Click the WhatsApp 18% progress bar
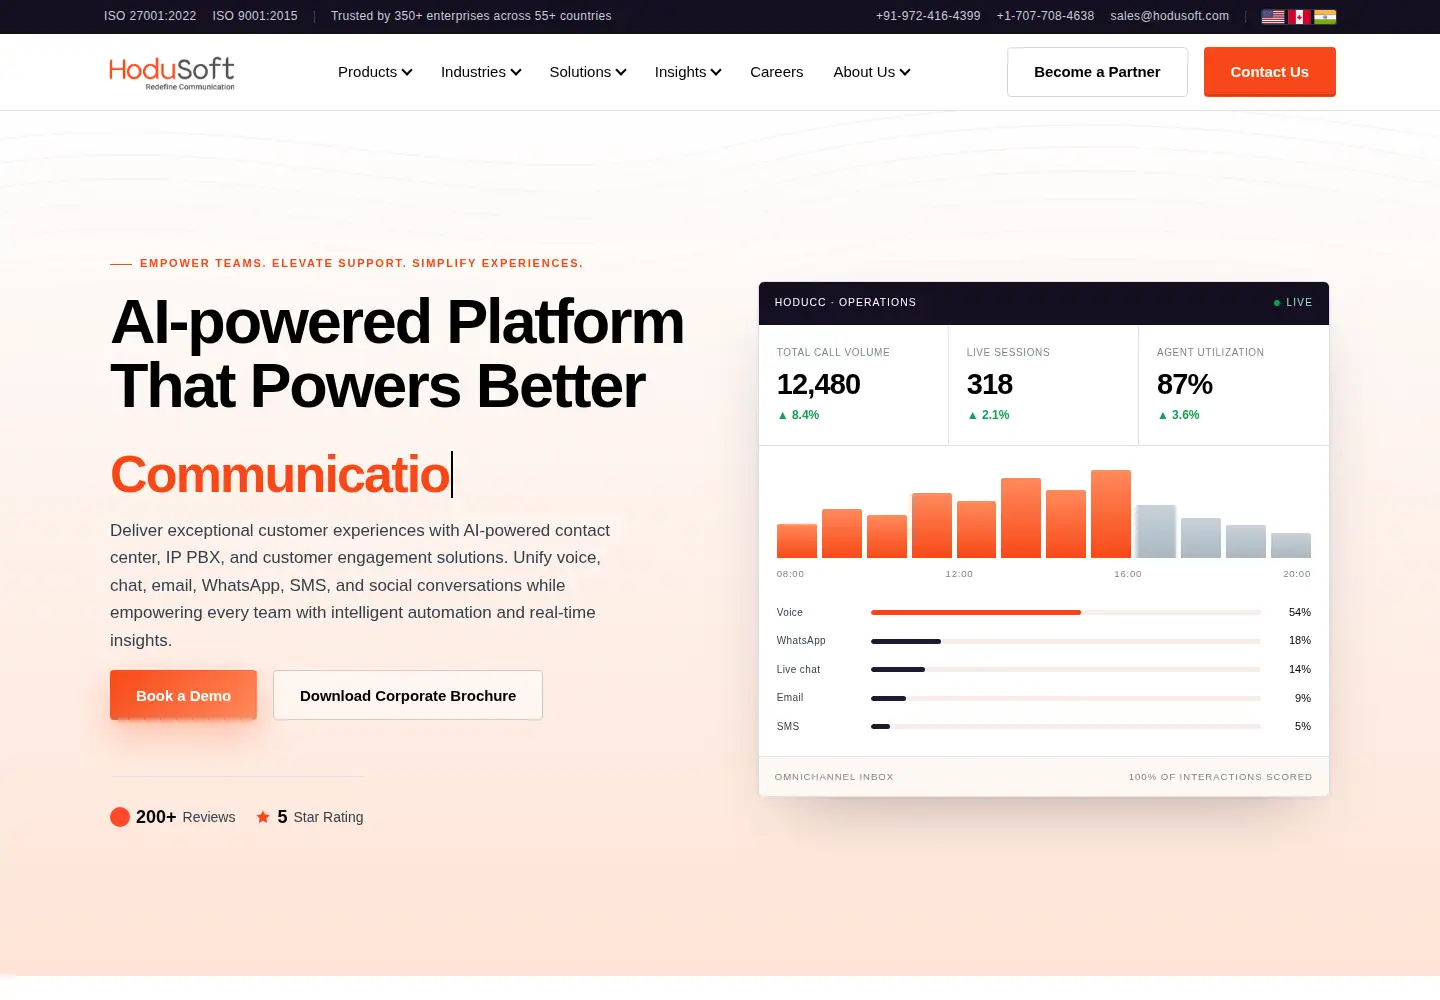1440x1000 pixels. coord(1065,641)
